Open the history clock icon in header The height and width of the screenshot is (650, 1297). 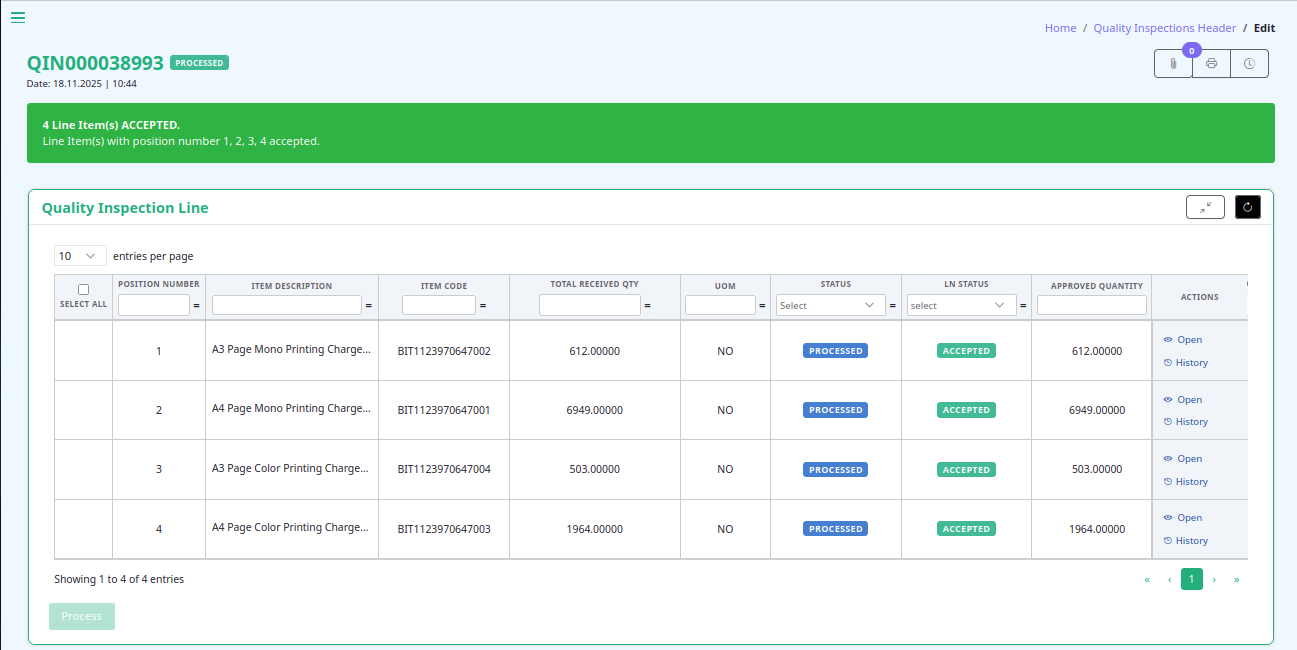pos(1249,64)
